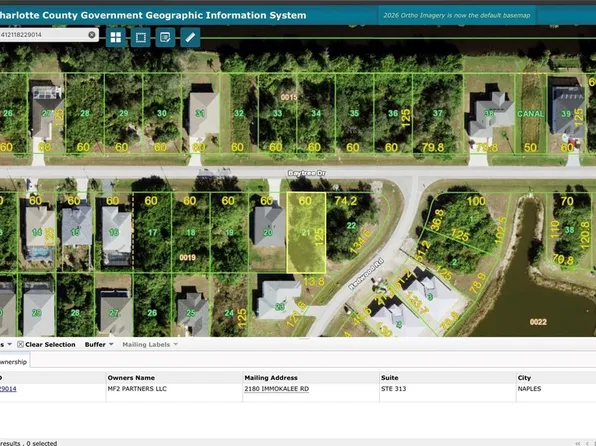
Task: Click the 2026 Ortho Imagery notice banner
Action: pyautogui.click(x=457, y=16)
